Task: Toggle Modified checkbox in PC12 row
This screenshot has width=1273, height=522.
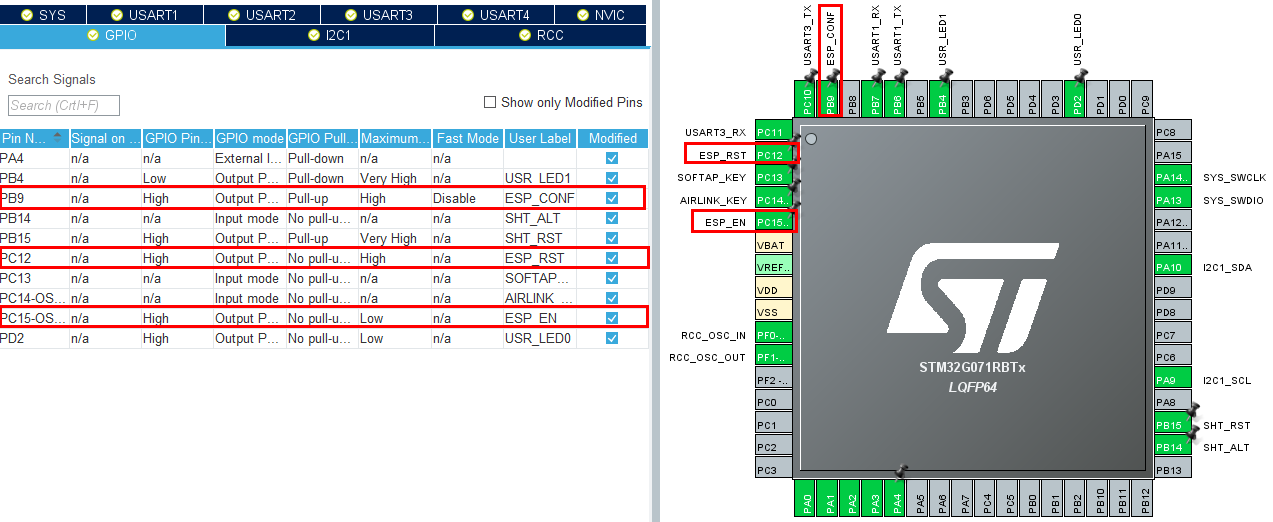Action: click(x=612, y=258)
